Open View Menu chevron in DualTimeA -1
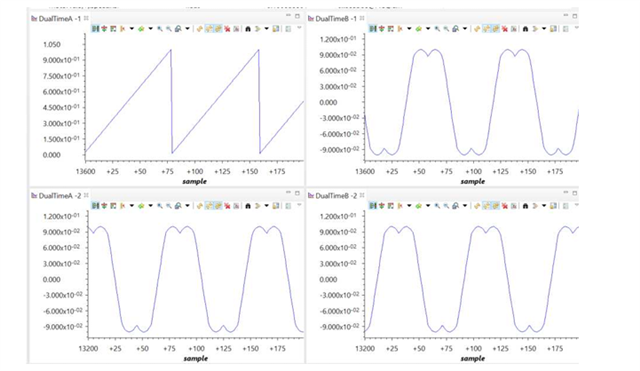The width and height of the screenshot is (640, 371). tap(299, 28)
